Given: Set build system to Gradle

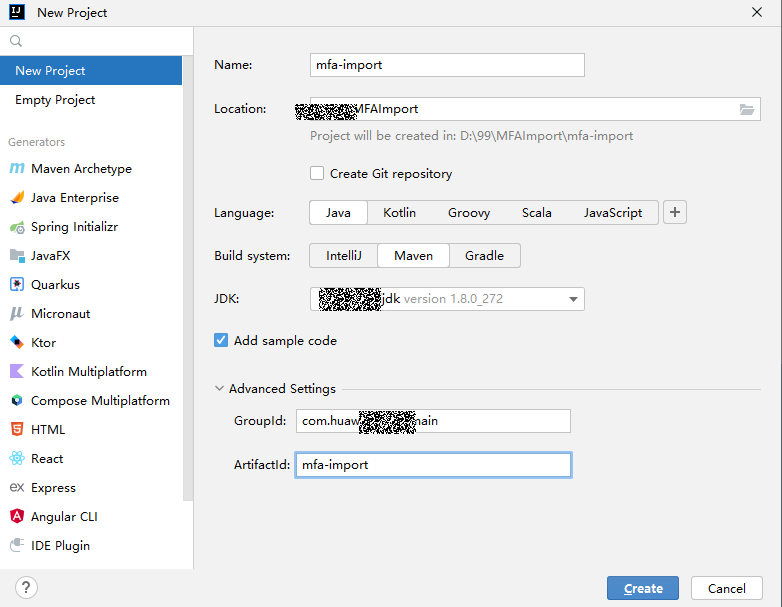Looking at the screenshot, I should [484, 256].
